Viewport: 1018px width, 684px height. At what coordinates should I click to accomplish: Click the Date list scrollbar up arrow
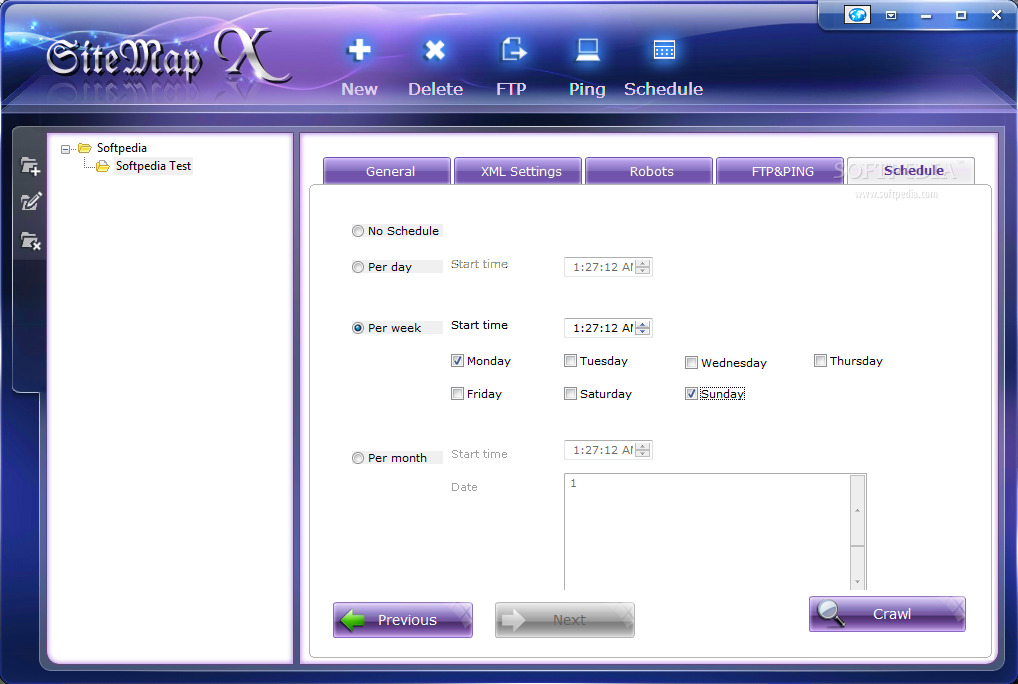858,511
